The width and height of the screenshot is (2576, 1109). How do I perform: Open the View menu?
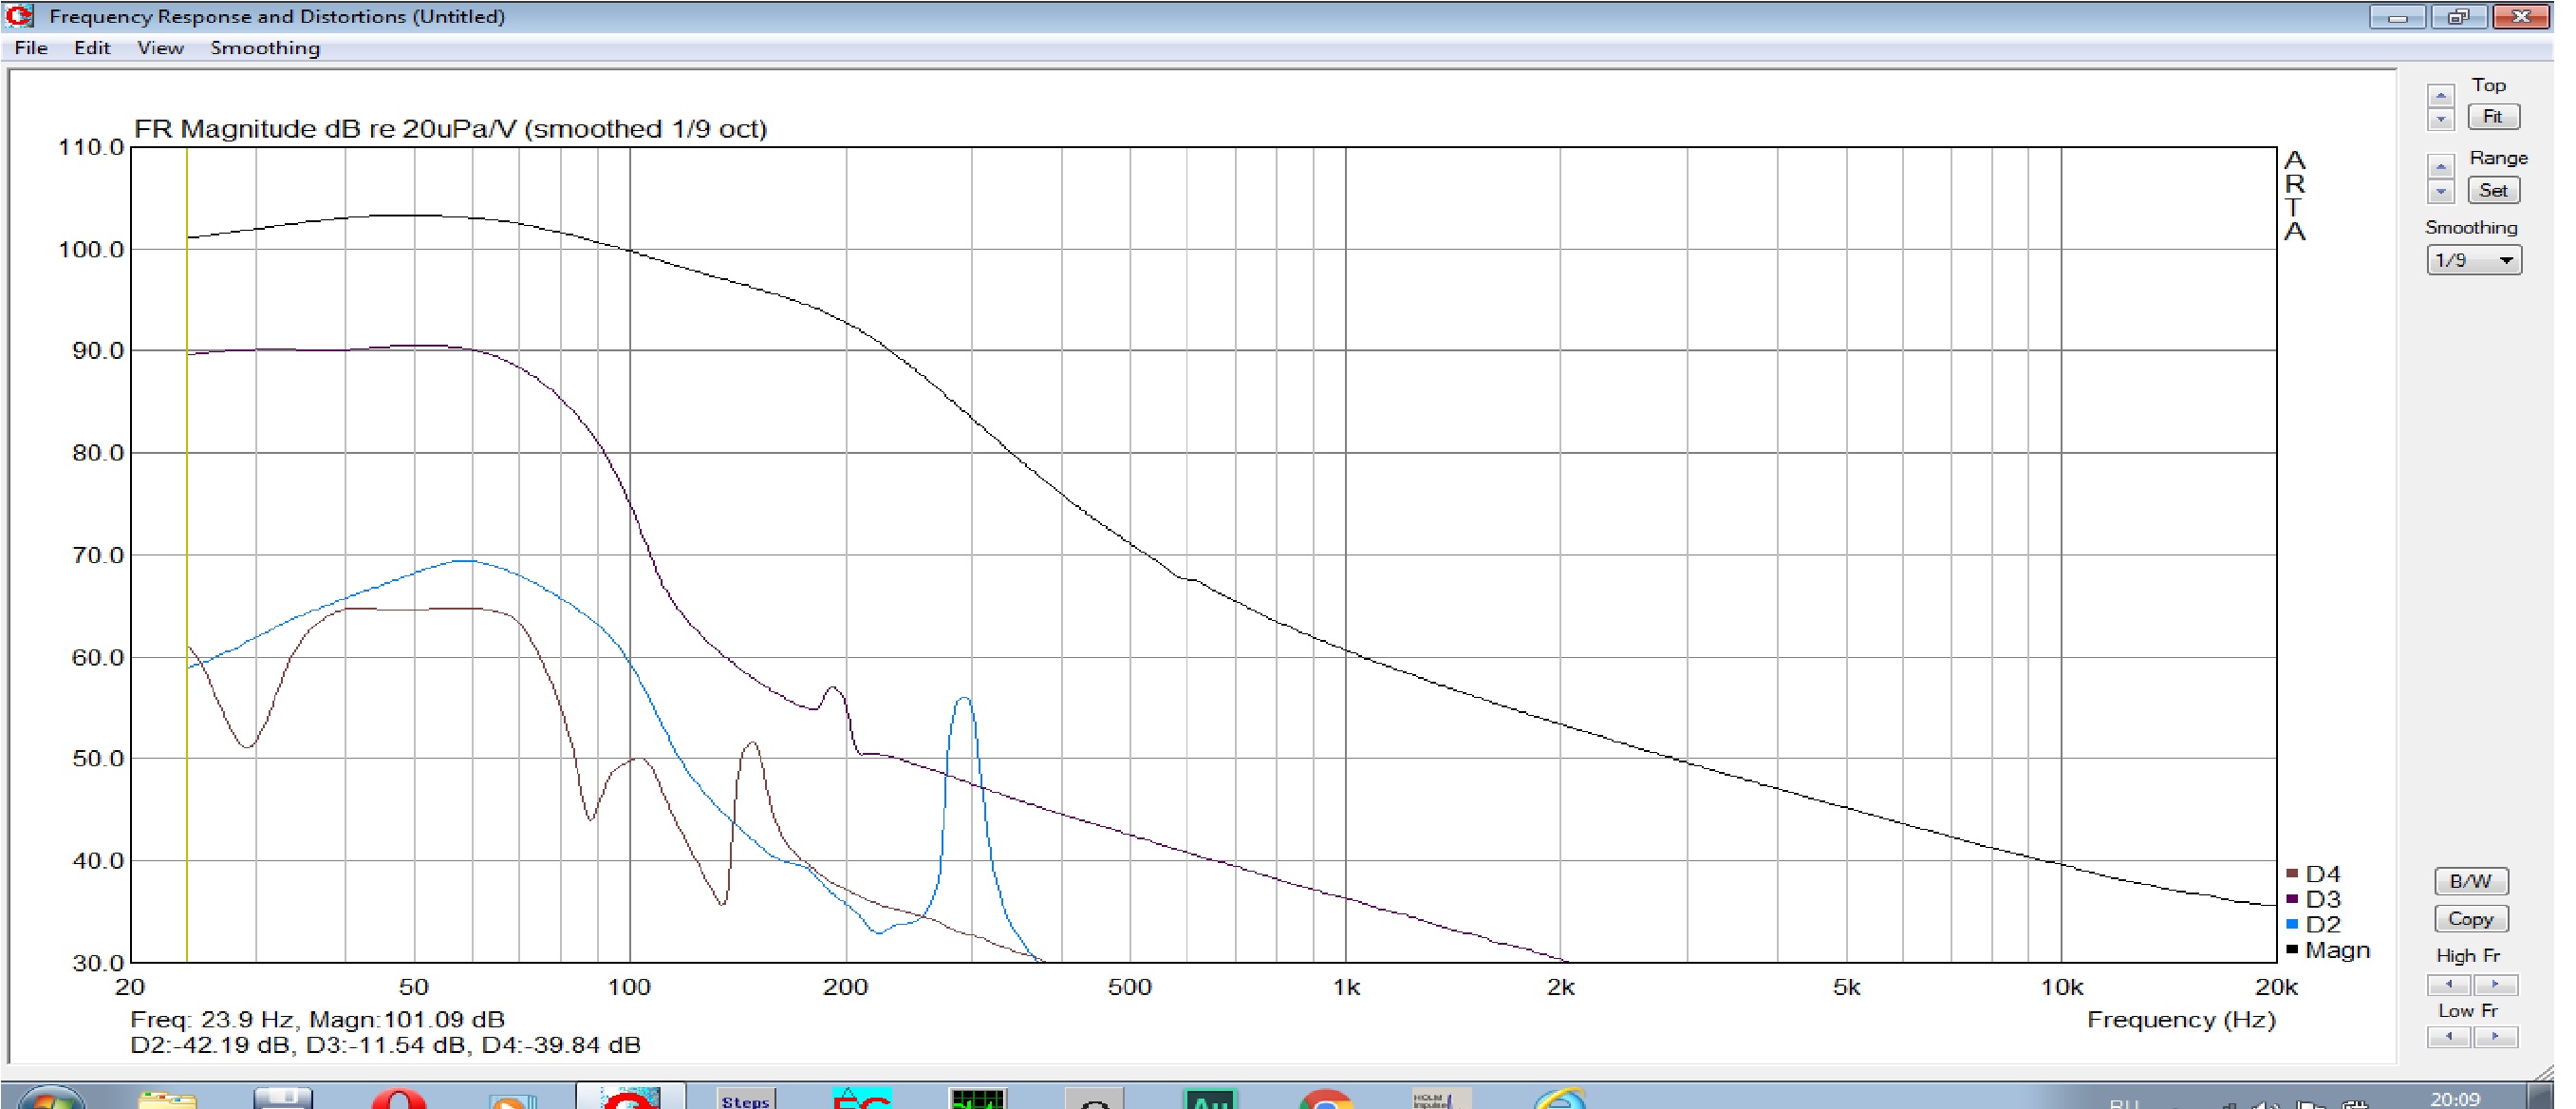(160, 48)
